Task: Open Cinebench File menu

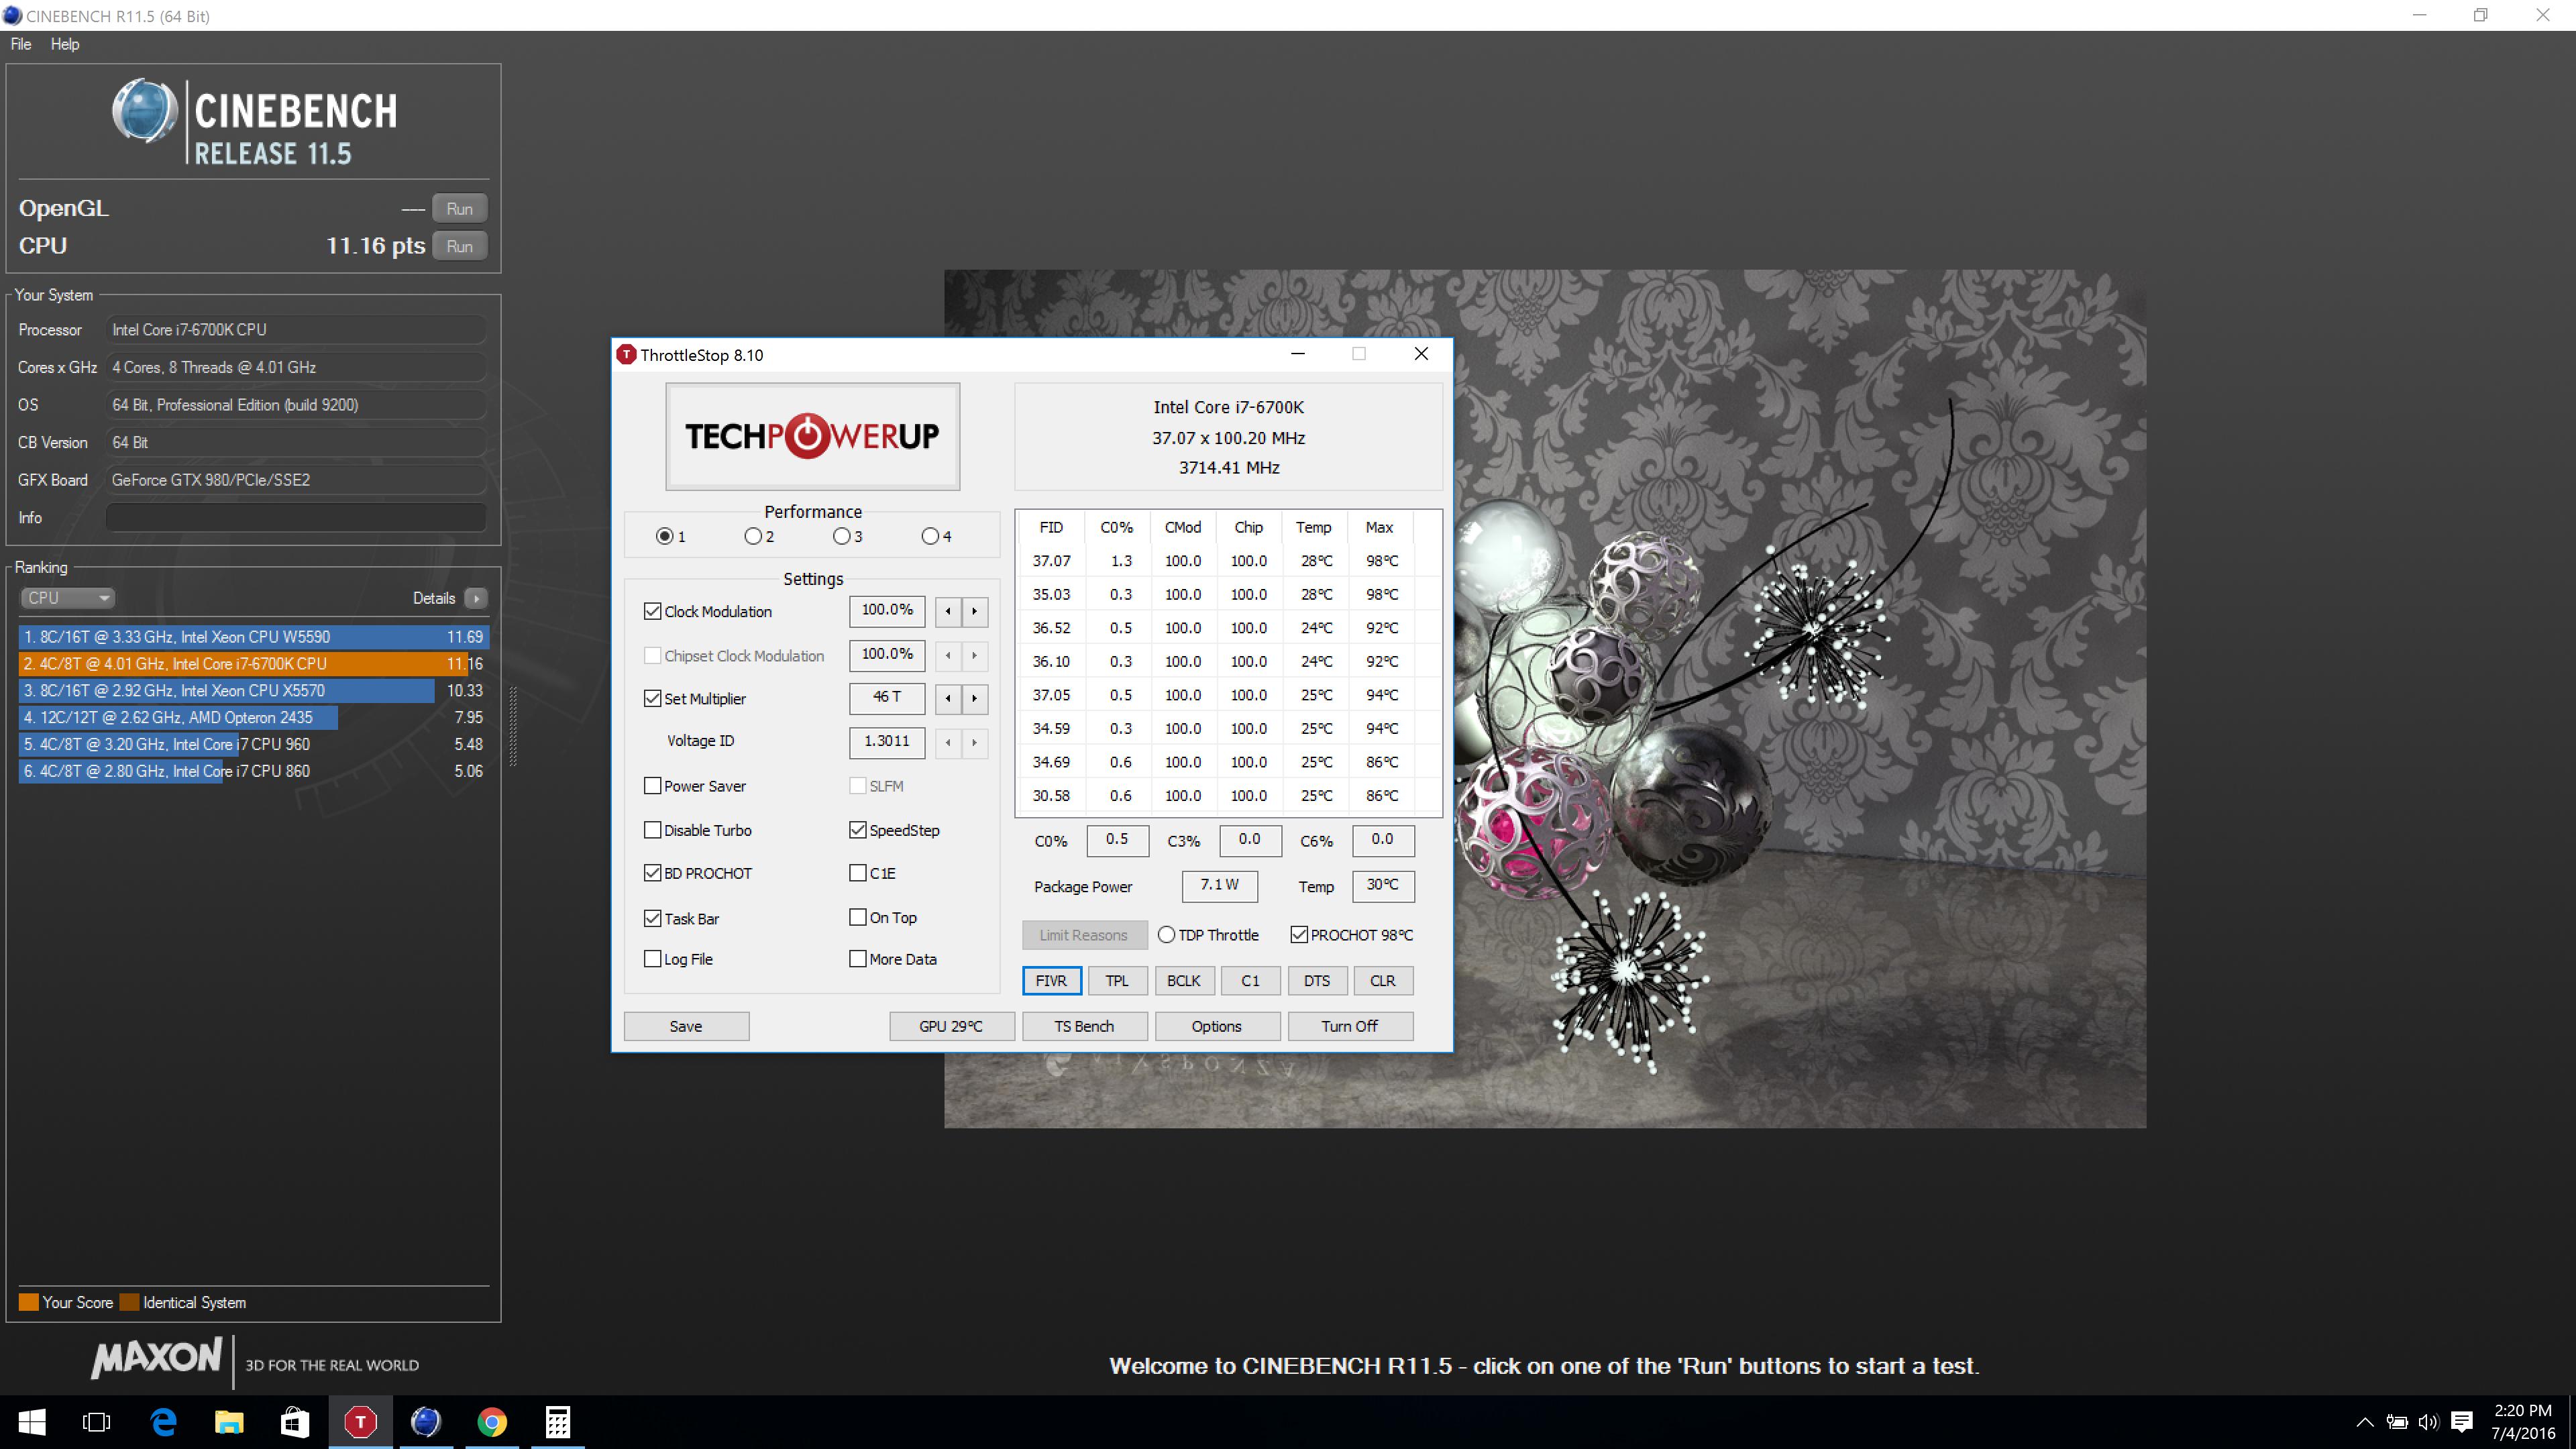Action: pyautogui.click(x=21, y=44)
